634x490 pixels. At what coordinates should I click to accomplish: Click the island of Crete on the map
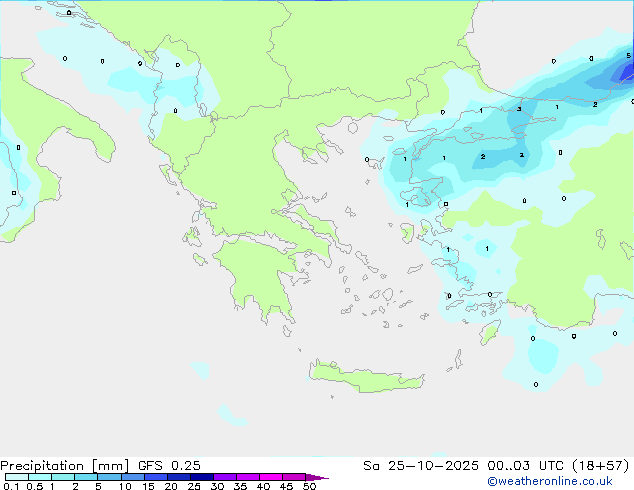click(366, 377)
